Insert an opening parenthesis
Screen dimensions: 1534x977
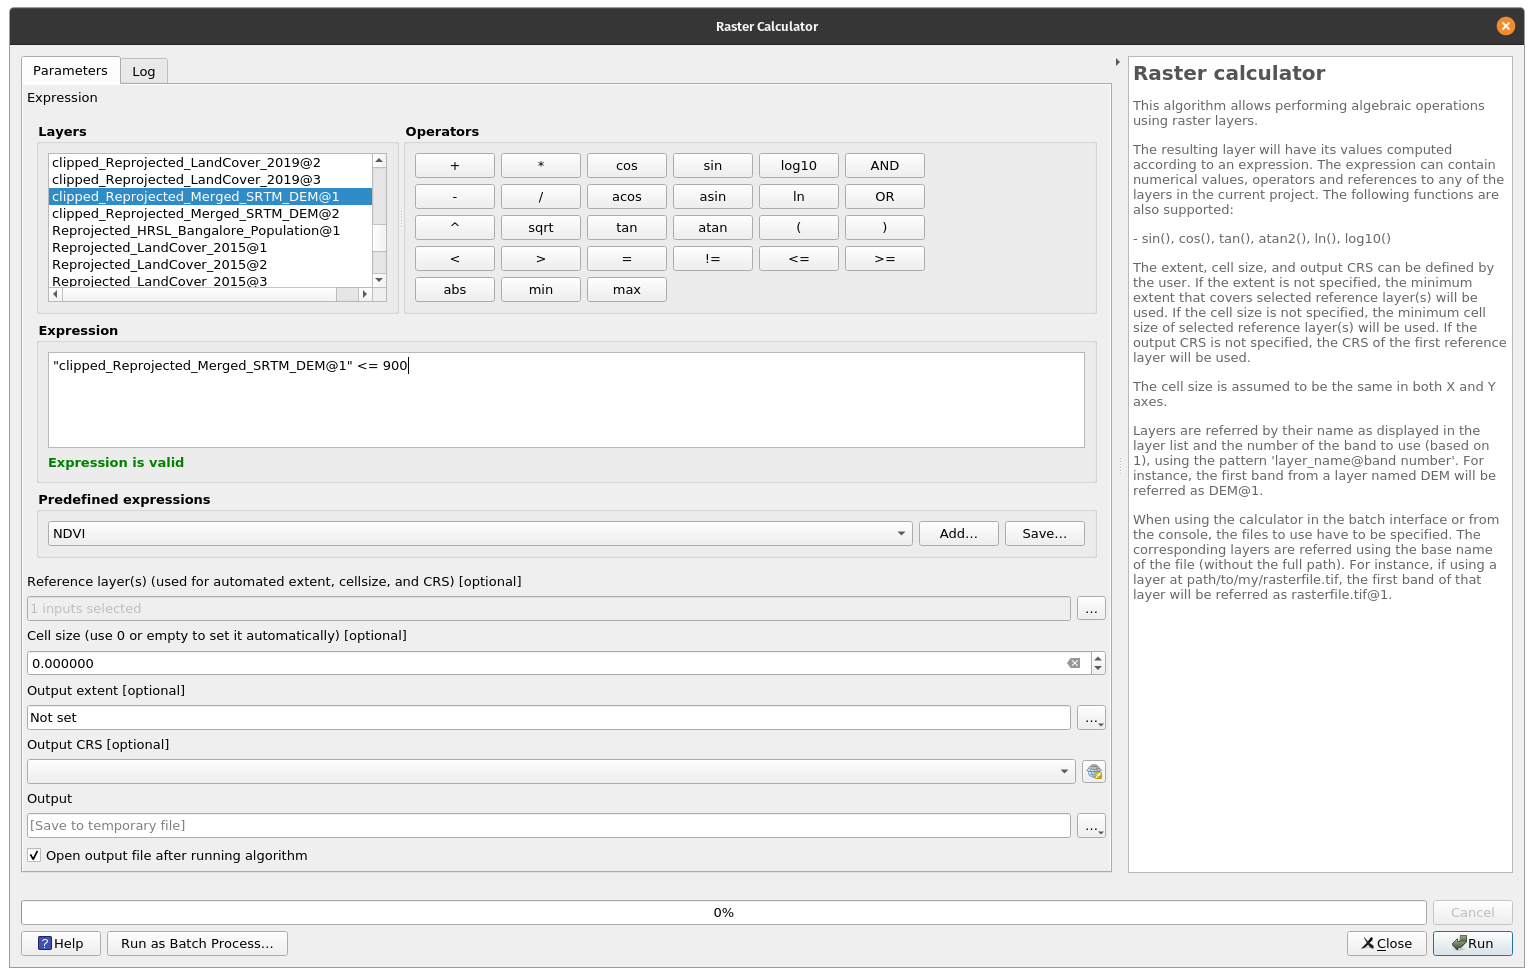pyautogui.click(x=799, y=228)
